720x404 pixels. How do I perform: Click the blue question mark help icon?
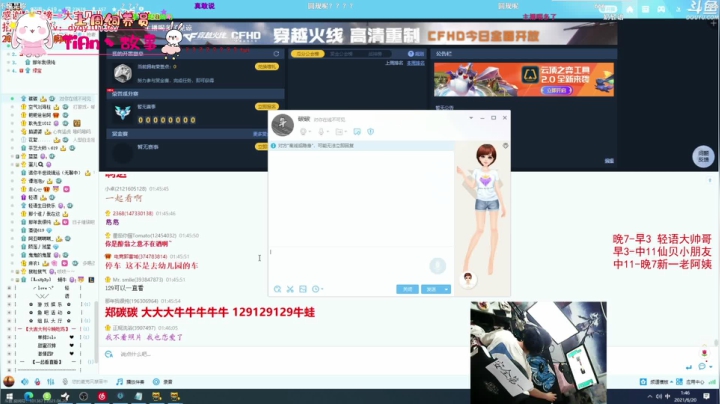(x=411, y=54)
